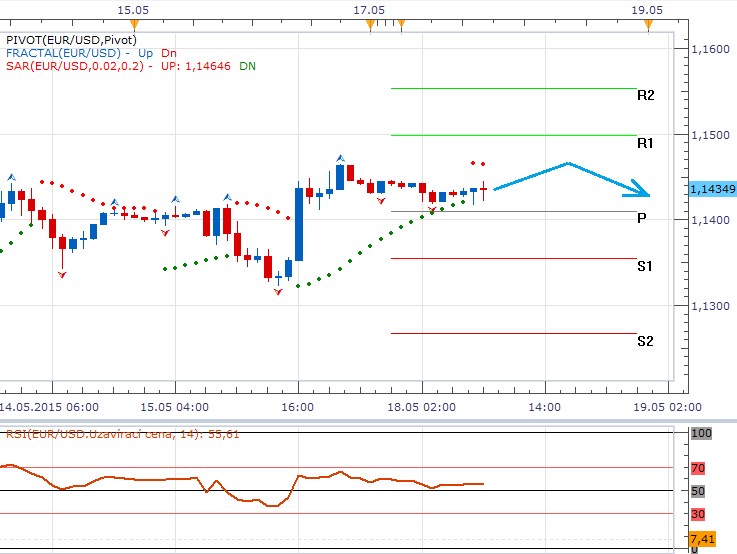This screenshot has height=554, width=737.
Task: Click the R2 resistance level label
Action: (645, 96)
